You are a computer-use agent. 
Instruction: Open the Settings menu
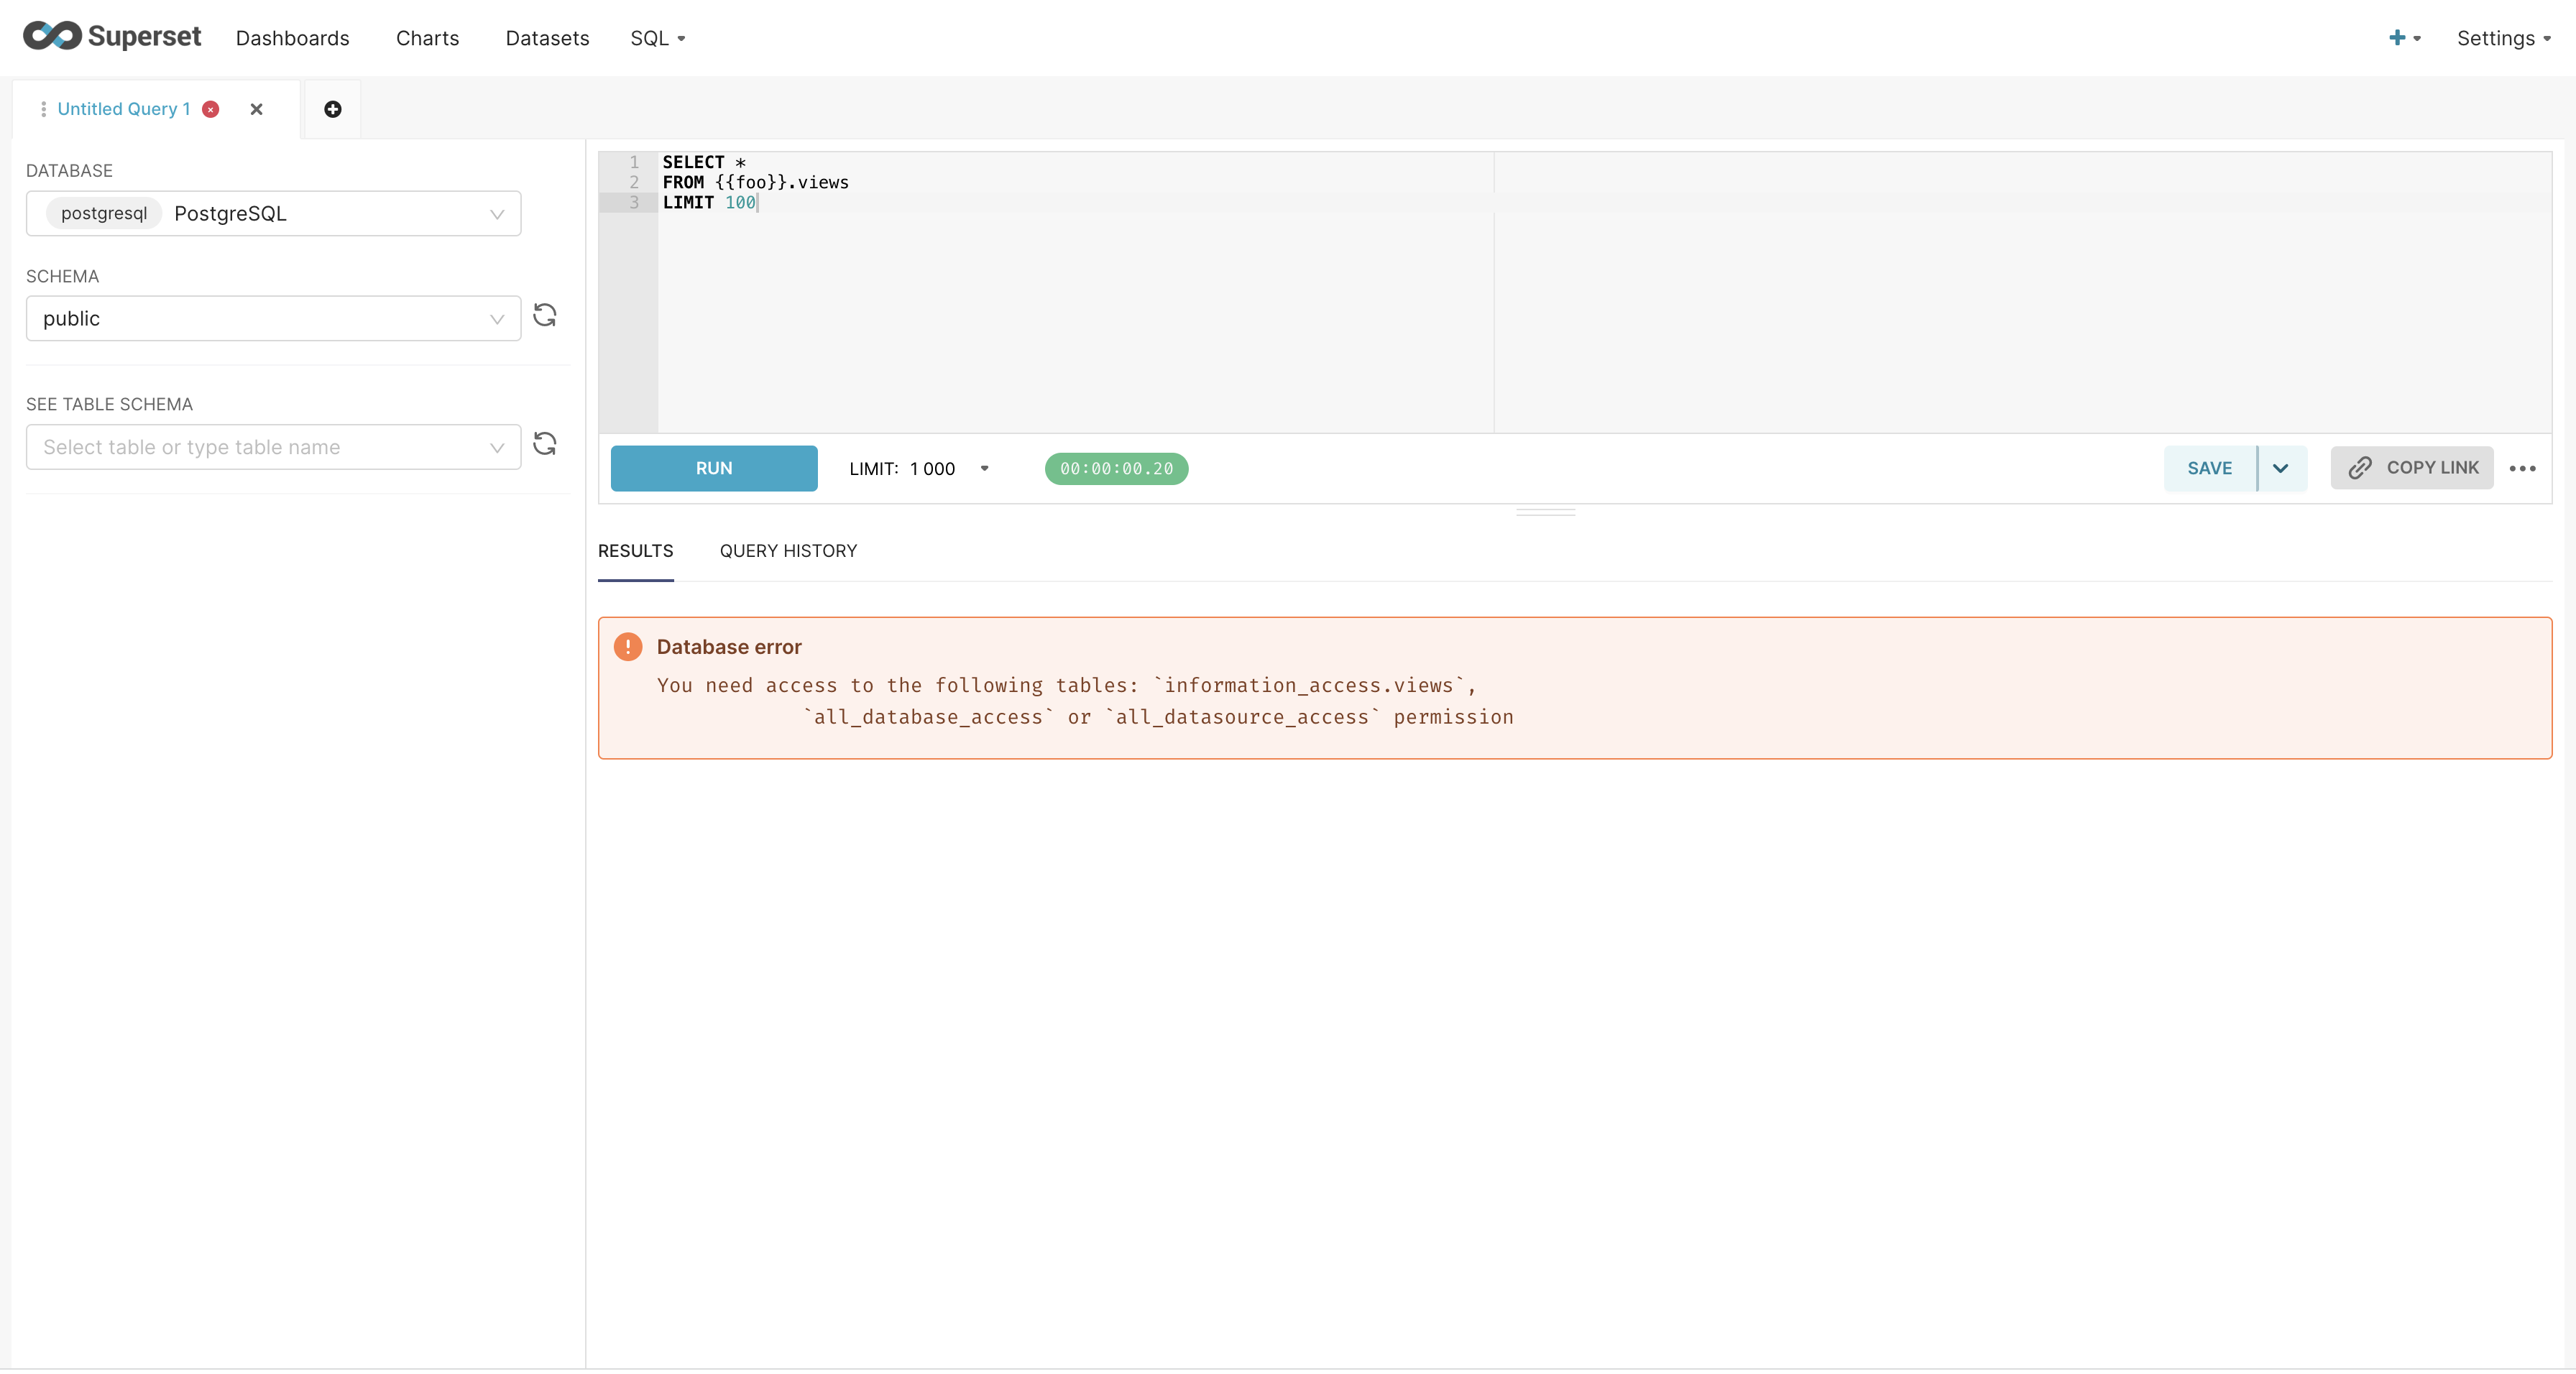click(2502, 38)
